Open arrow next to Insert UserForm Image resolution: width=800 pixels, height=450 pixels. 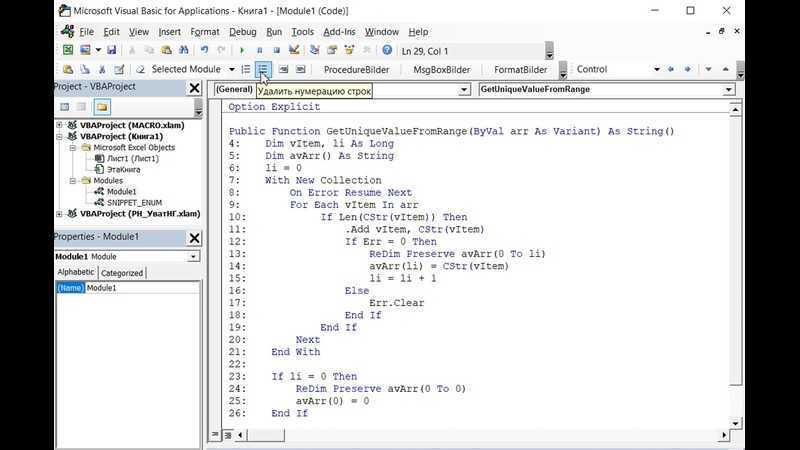98,50
